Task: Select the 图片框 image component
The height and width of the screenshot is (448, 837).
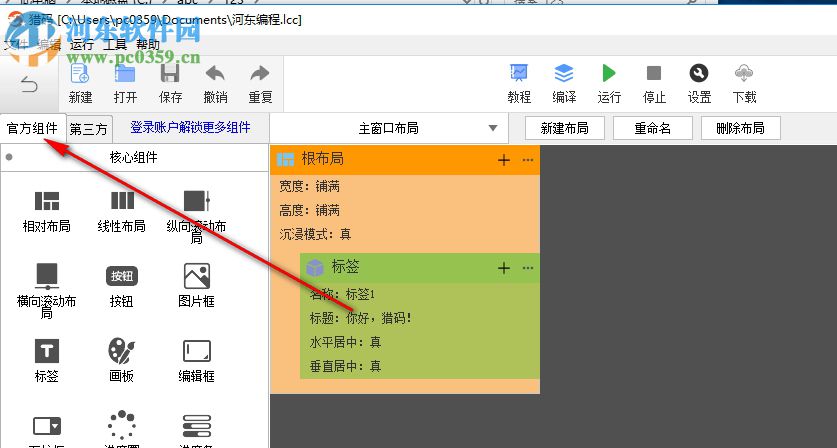Action: [196, 286]
